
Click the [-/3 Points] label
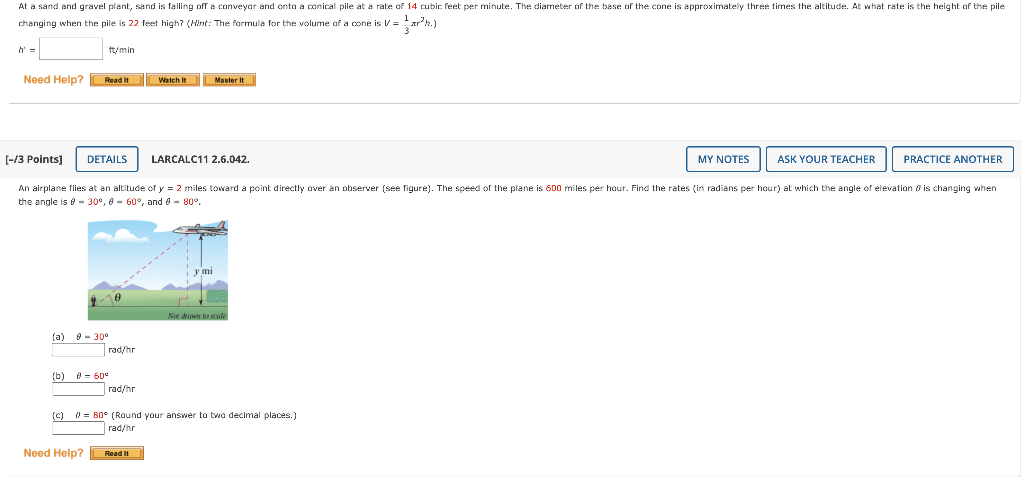[x=34, y=159]
